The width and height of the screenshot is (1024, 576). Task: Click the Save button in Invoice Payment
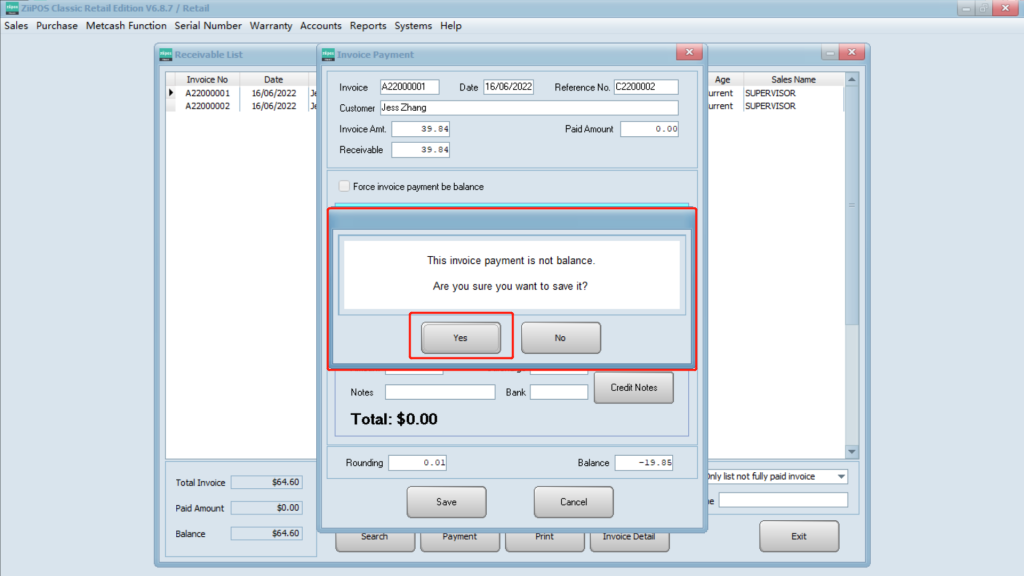446,502
